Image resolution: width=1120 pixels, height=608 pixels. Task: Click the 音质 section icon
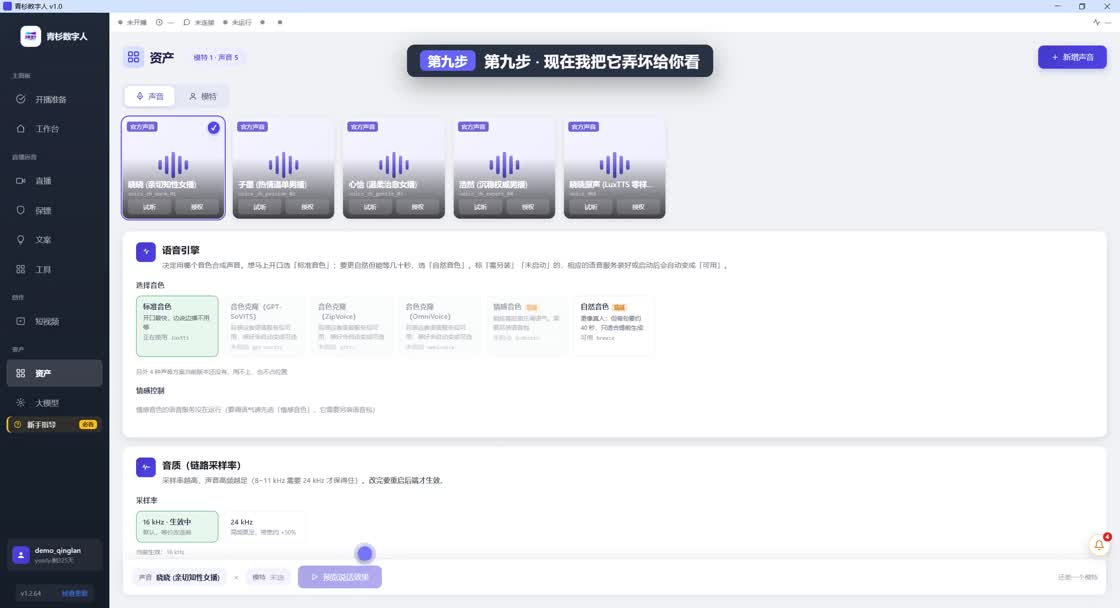(146, 467)
